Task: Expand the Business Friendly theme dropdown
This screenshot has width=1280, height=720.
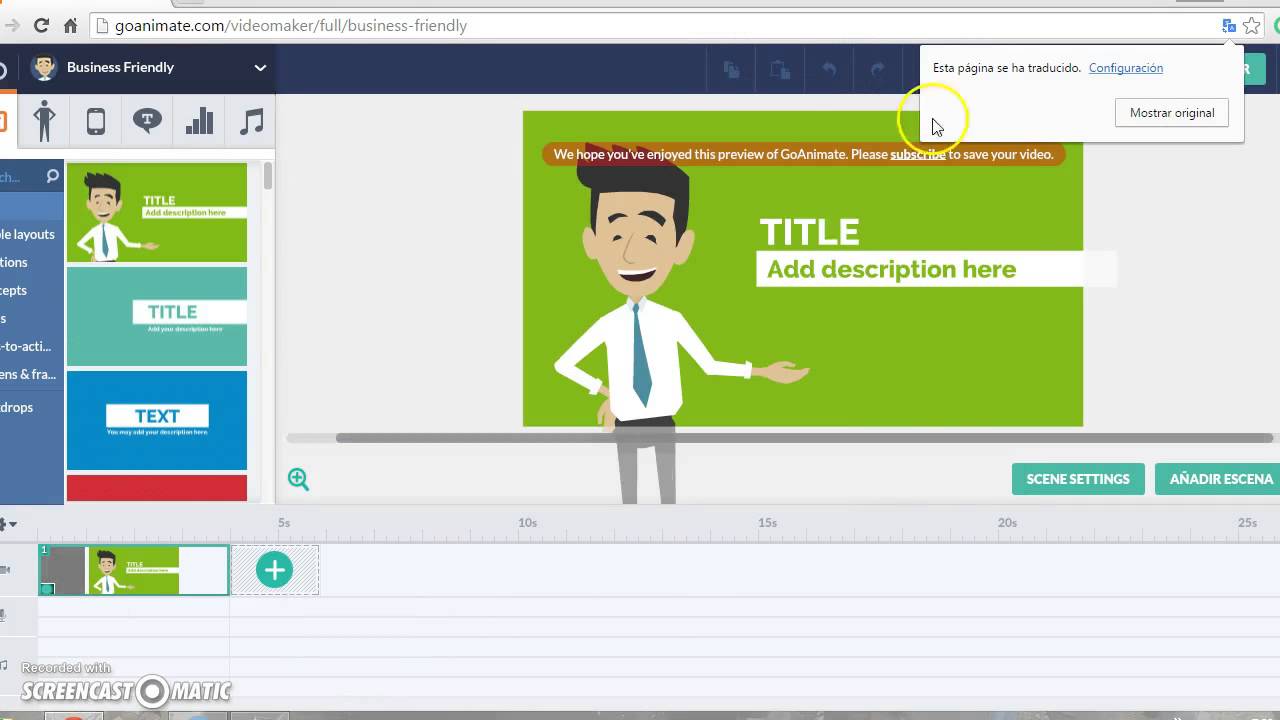Action: pyautogui.click(x=260, y=68)
